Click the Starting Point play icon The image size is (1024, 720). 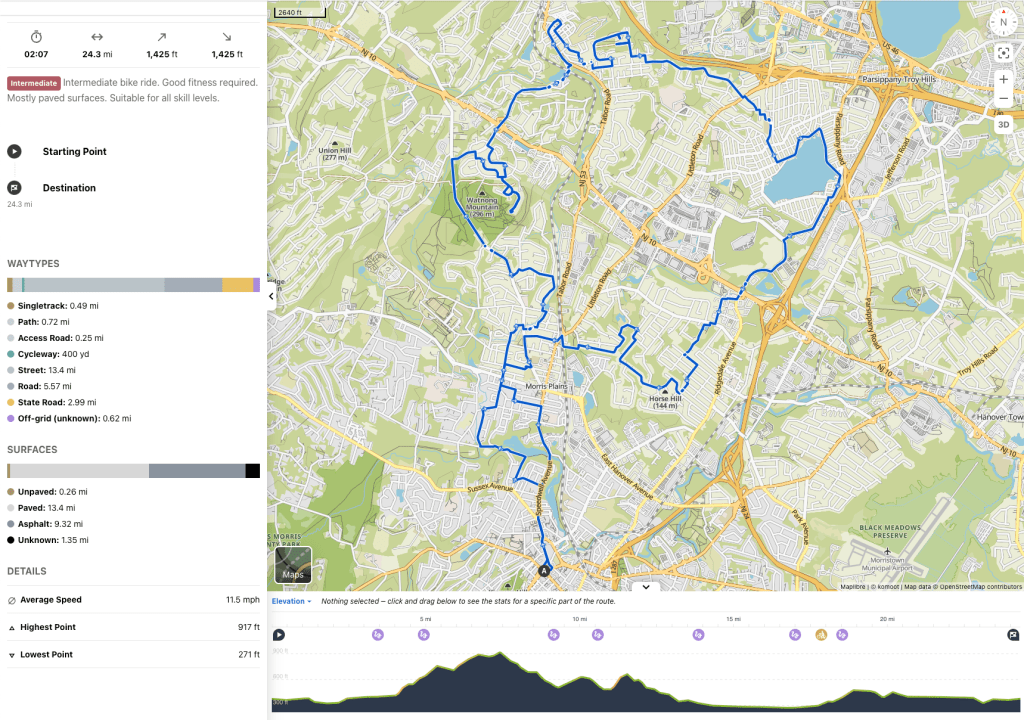tap(14, 152)
